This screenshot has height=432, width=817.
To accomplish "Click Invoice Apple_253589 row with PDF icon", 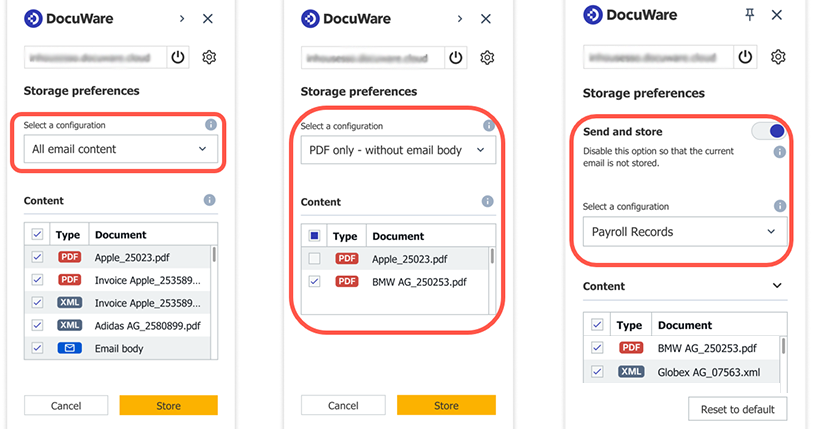I will pos(117,280).
